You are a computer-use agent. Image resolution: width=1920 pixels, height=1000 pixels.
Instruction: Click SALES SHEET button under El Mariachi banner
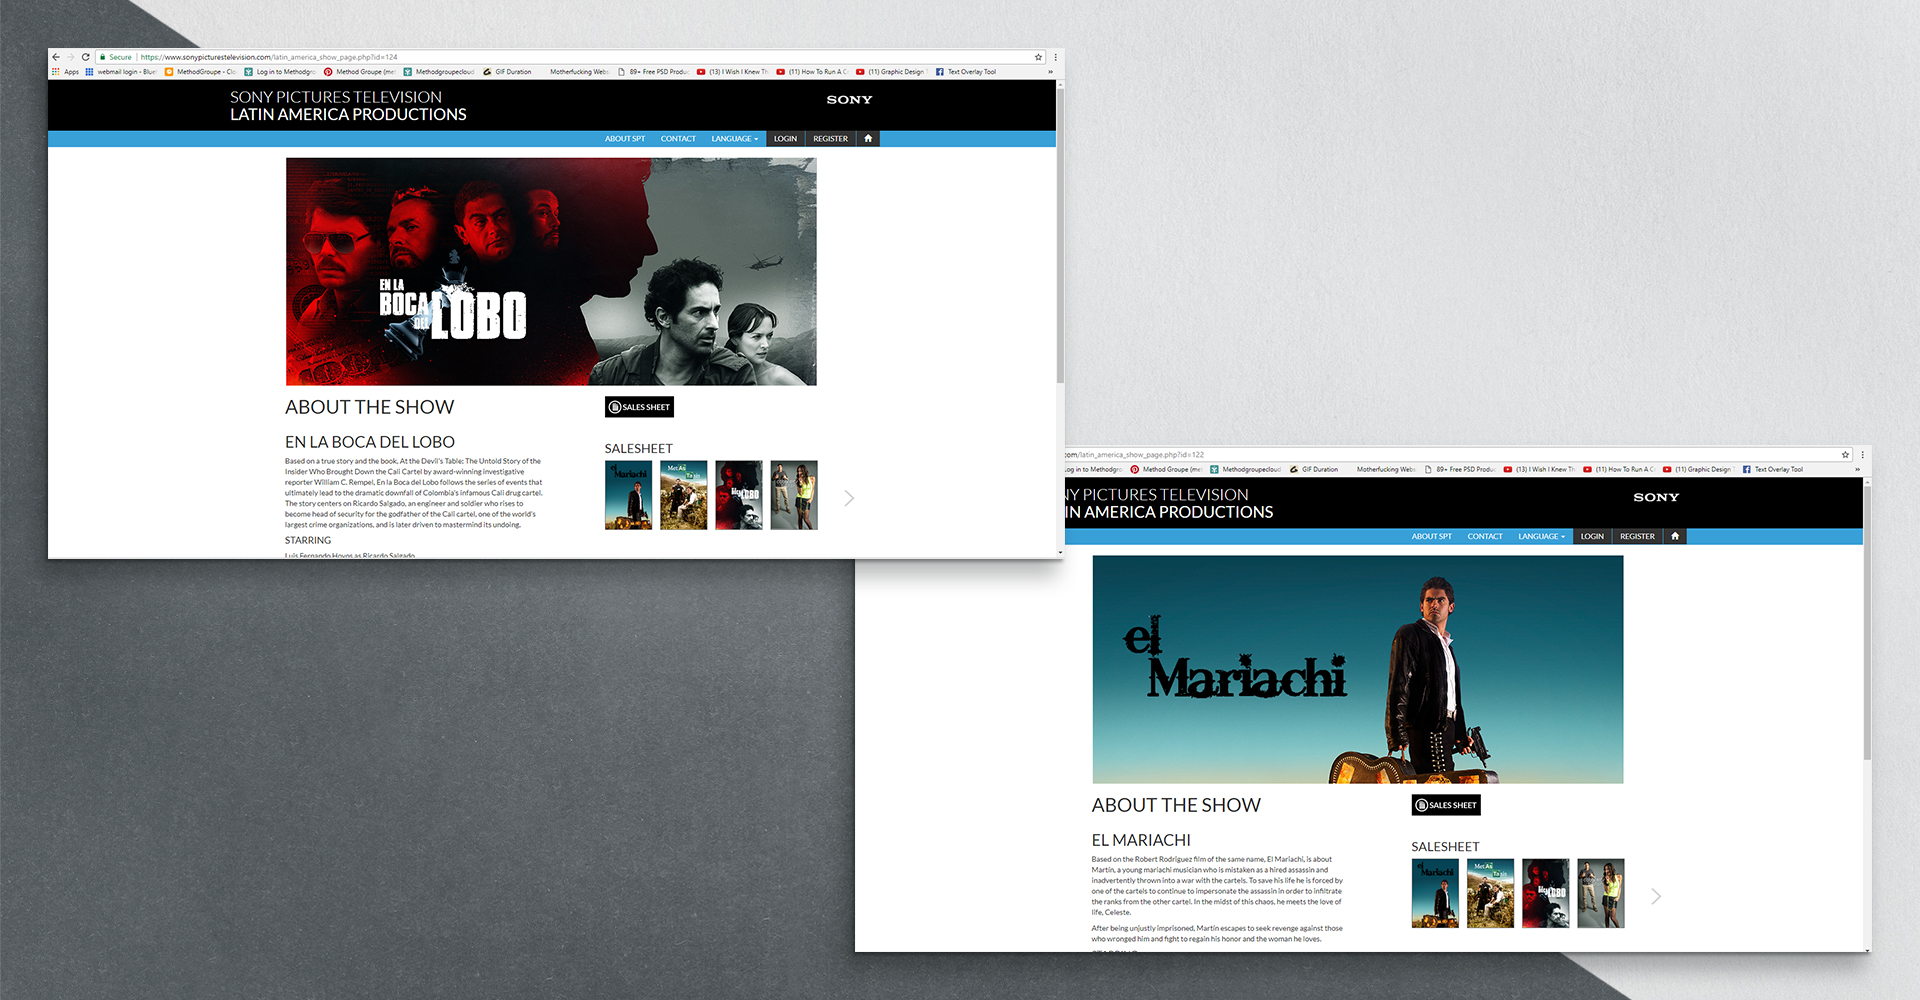pyautogui.click(x=1446, y=805)
